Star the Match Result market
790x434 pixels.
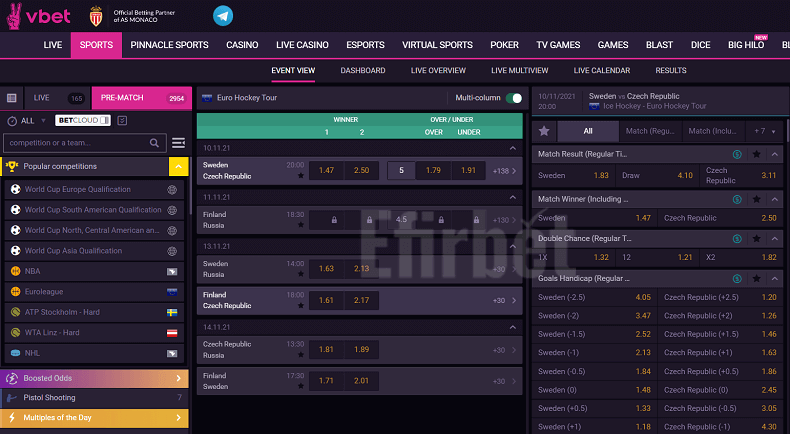point(756,154)
